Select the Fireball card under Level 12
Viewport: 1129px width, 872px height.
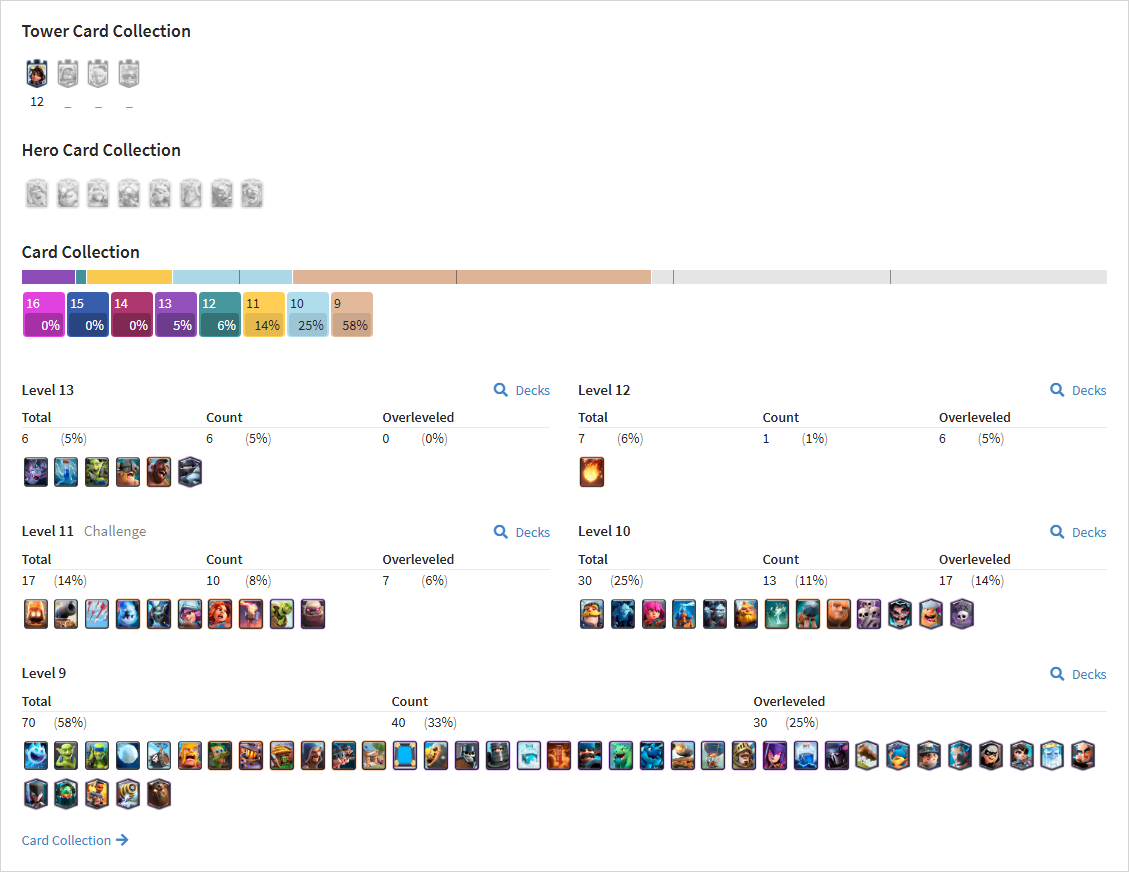point(592,472)
